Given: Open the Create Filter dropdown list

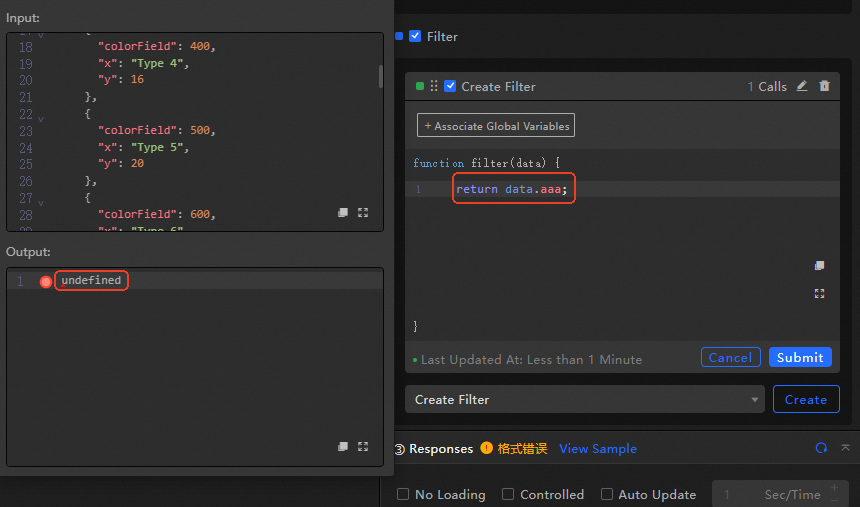Looking at the screenshot, I should click(585, 399).
